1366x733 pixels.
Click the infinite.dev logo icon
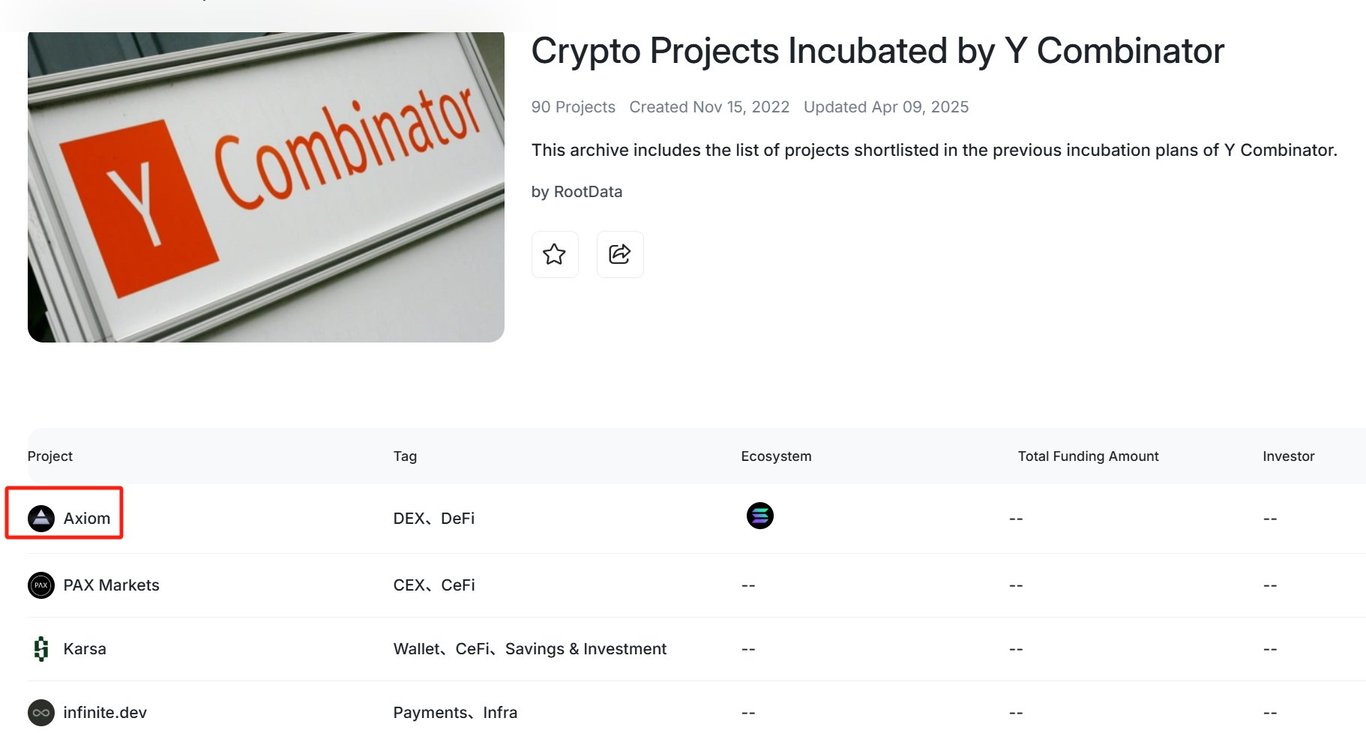click(x=41, y=713)
